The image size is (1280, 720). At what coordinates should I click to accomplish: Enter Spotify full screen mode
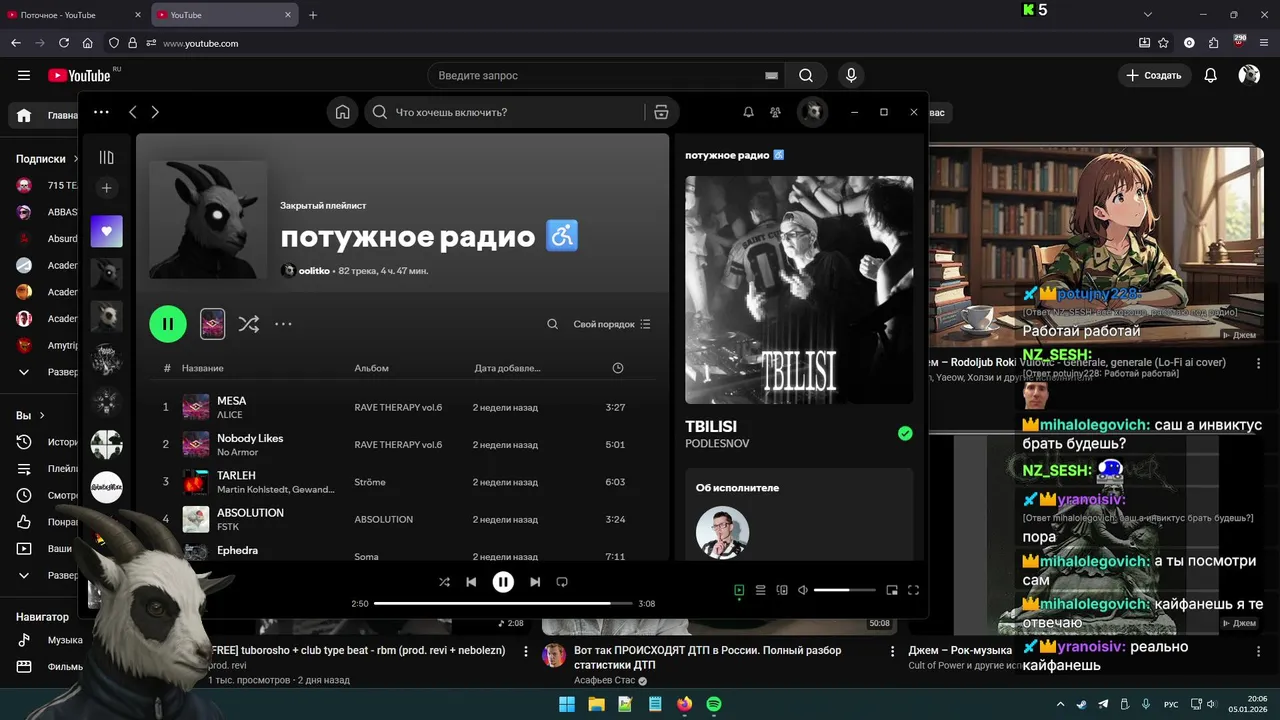(x=913, y=590)
